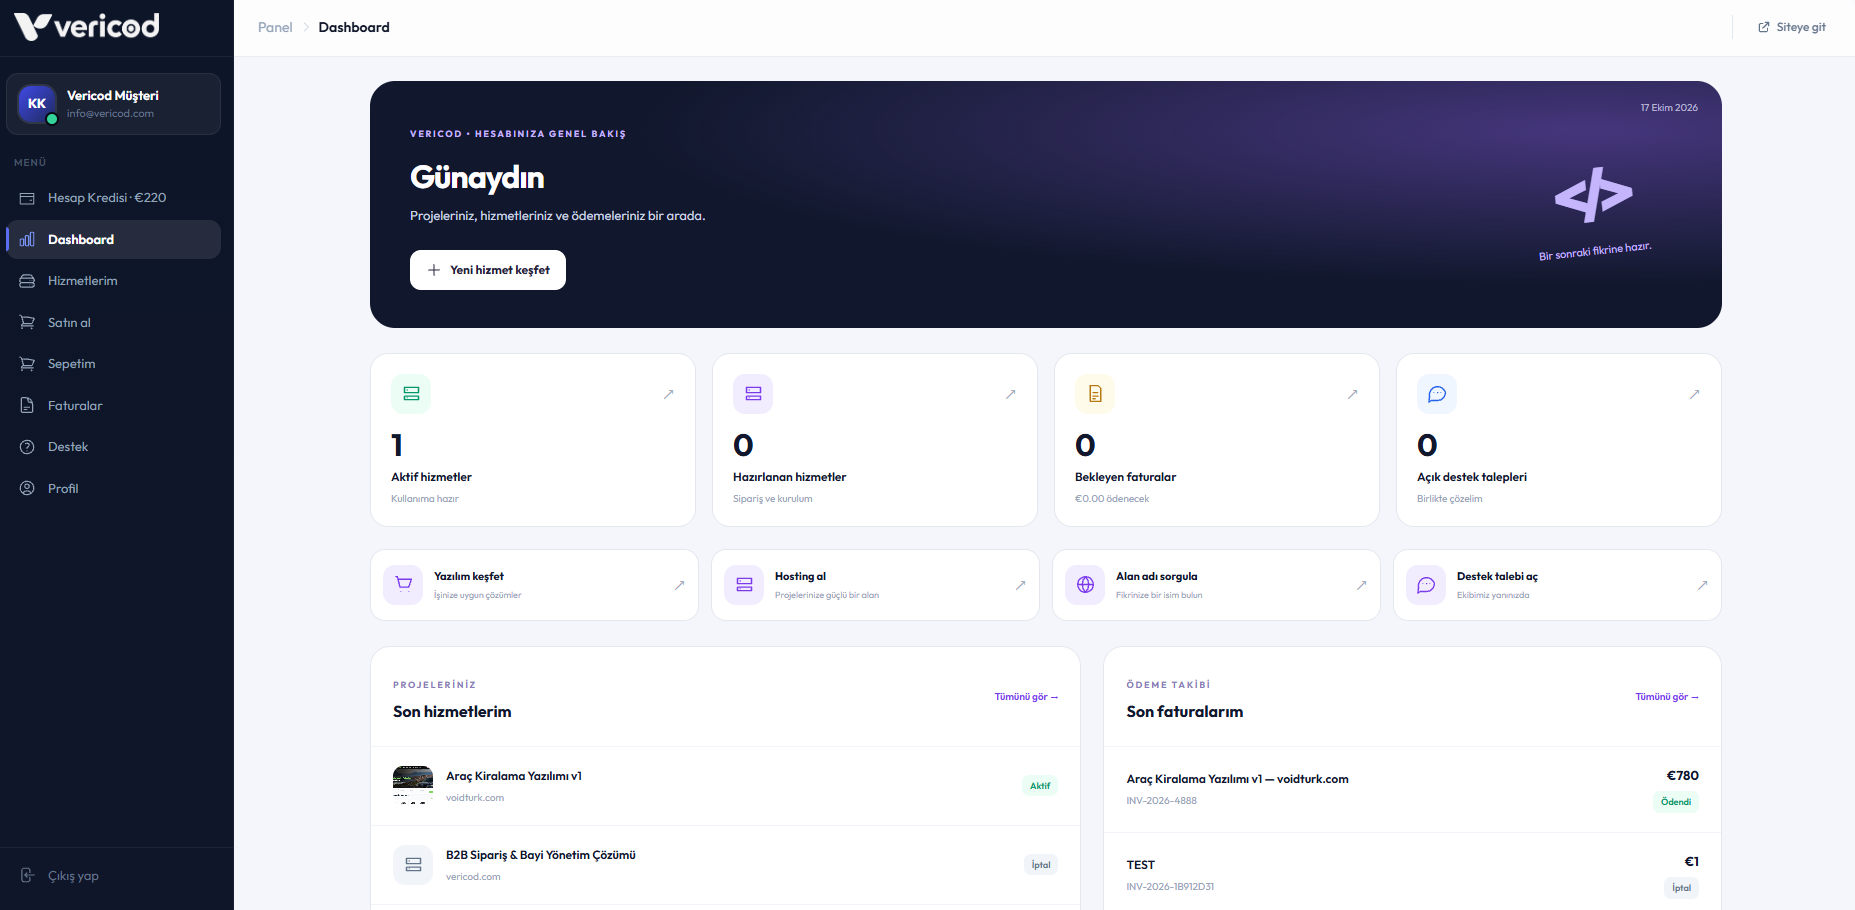Click the Sepetim cart icon
This screenshot has width=1855, height=910.
coord(27,364)
